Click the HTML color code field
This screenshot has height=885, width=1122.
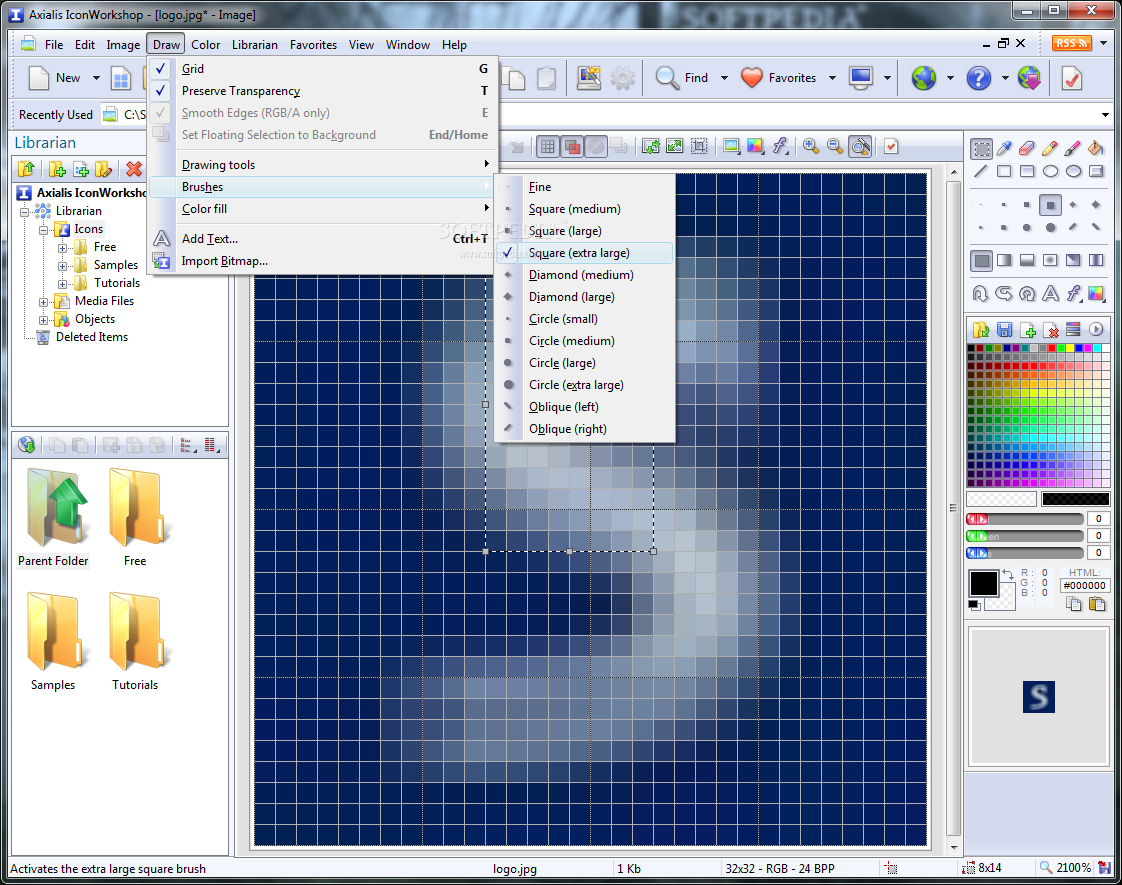pos(1085,585)
